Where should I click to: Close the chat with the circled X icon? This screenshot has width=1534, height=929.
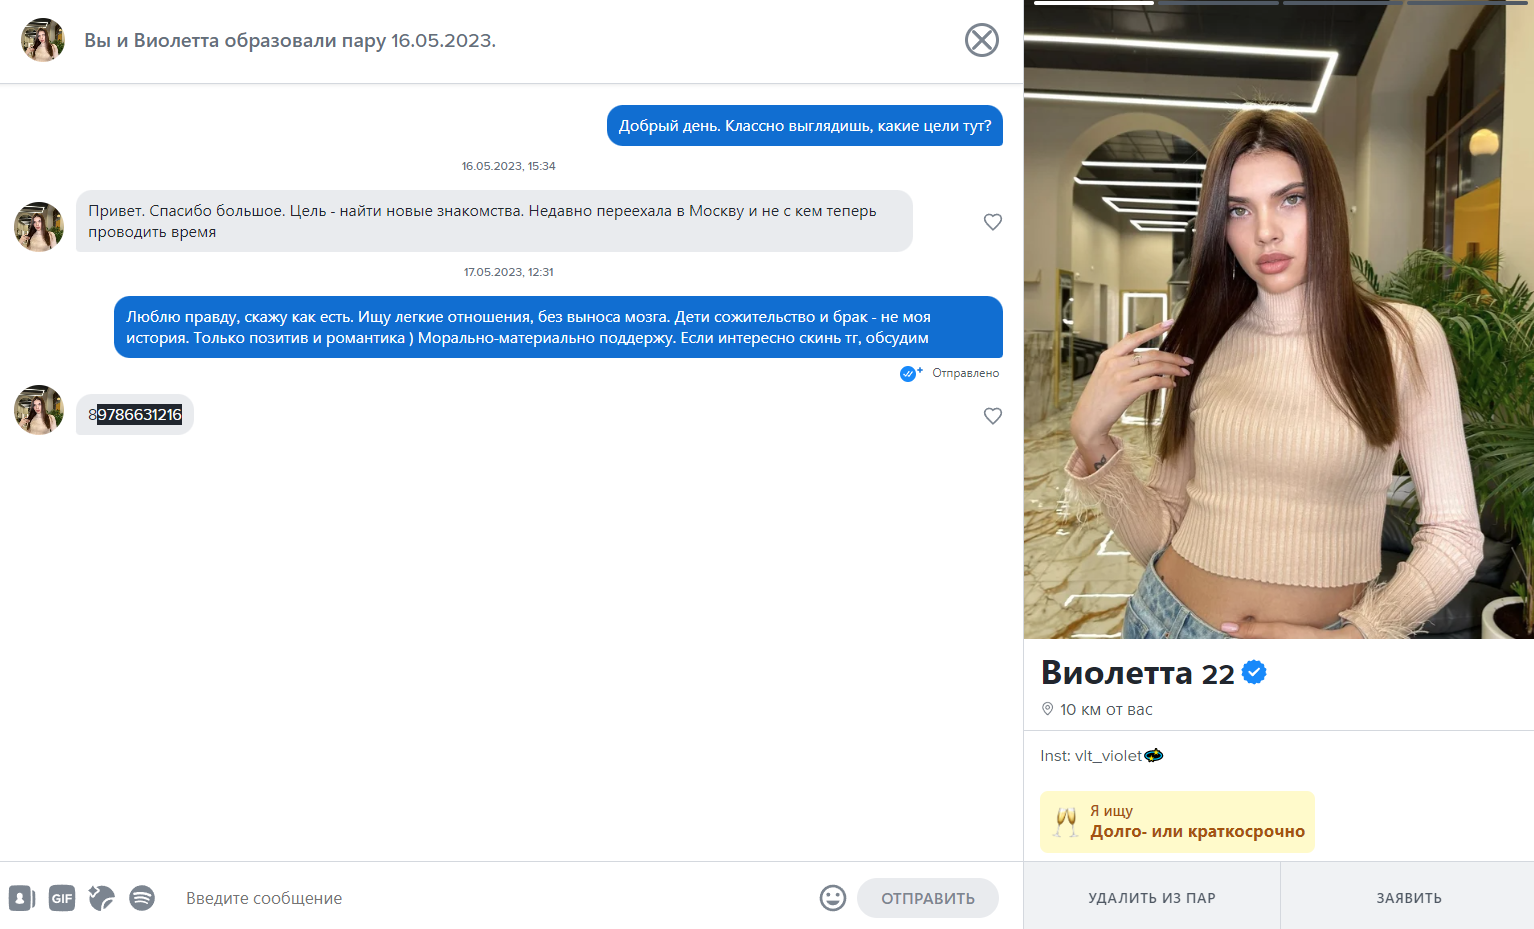tap(981, 40)
